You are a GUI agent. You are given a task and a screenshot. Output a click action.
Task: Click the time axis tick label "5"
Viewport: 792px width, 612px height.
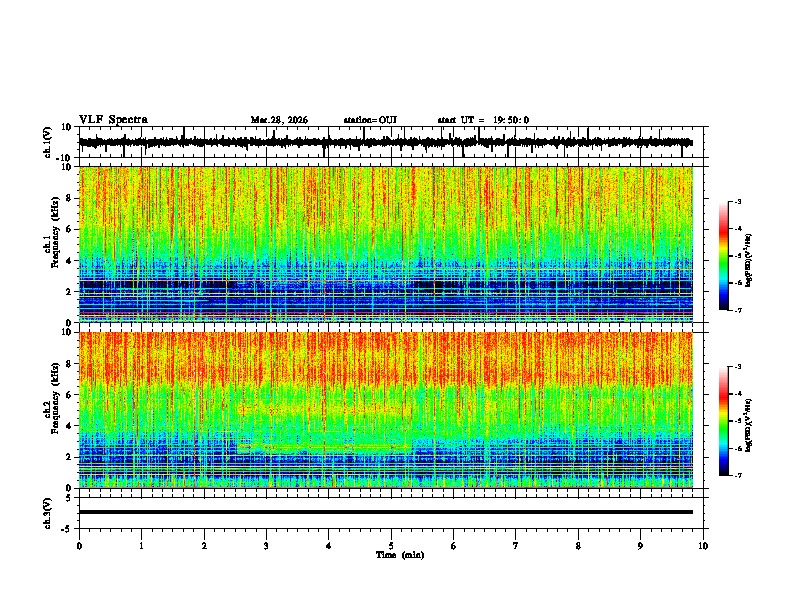391,546
